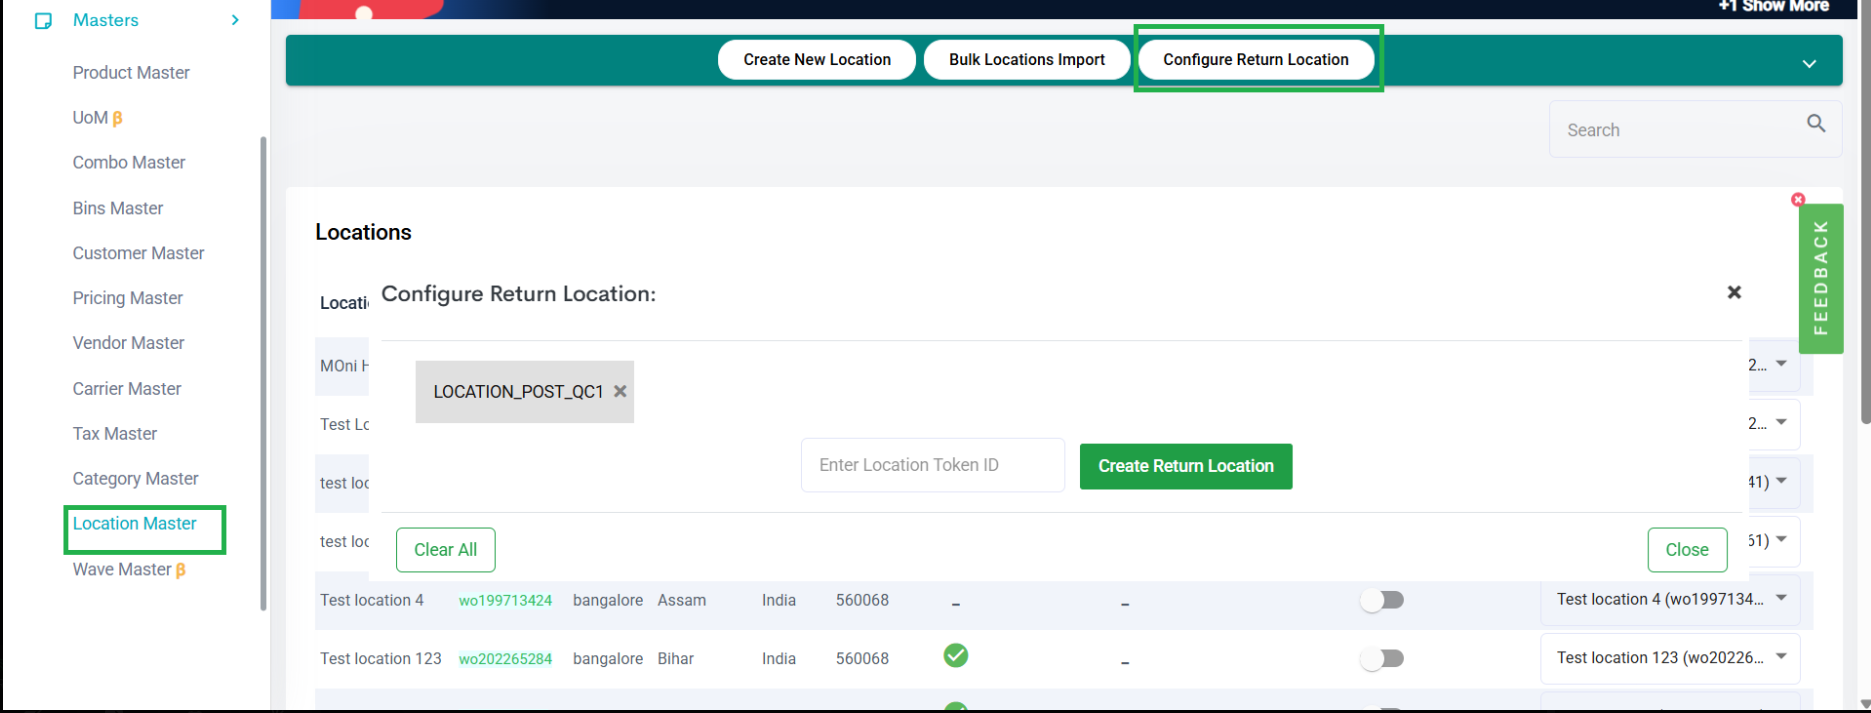1871x713 pixels.
Task: Click the search magnifier icon
Action: 1816,123
